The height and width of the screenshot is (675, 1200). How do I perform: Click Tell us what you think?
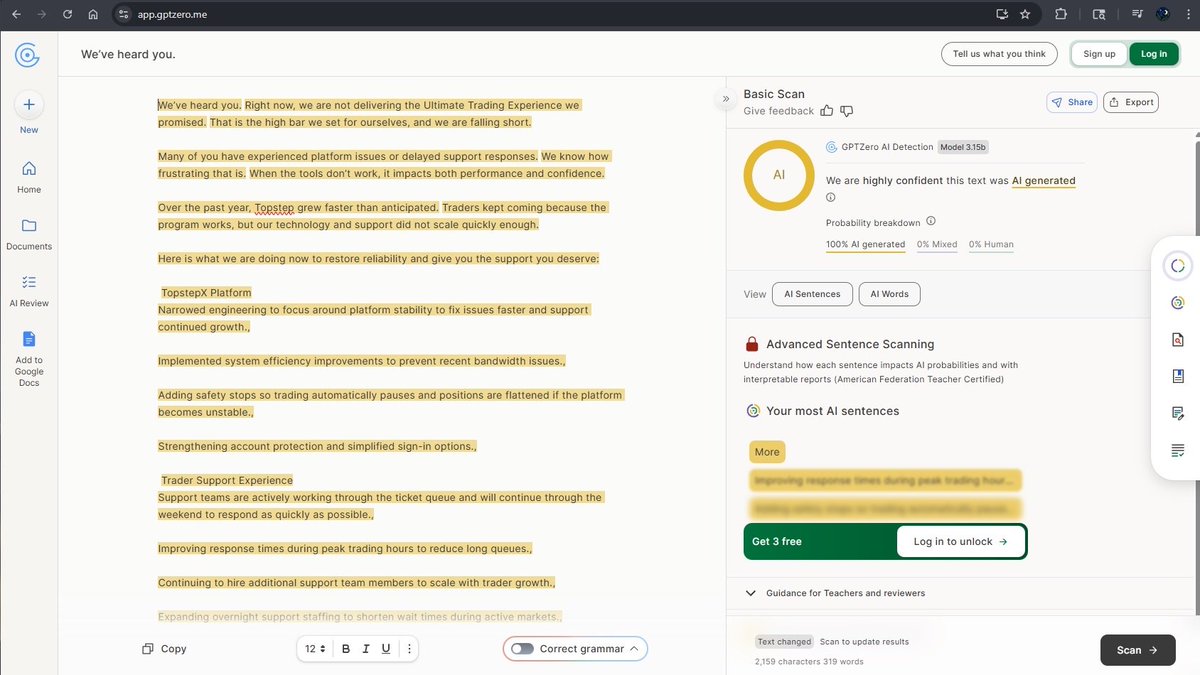tap(999, 54)
